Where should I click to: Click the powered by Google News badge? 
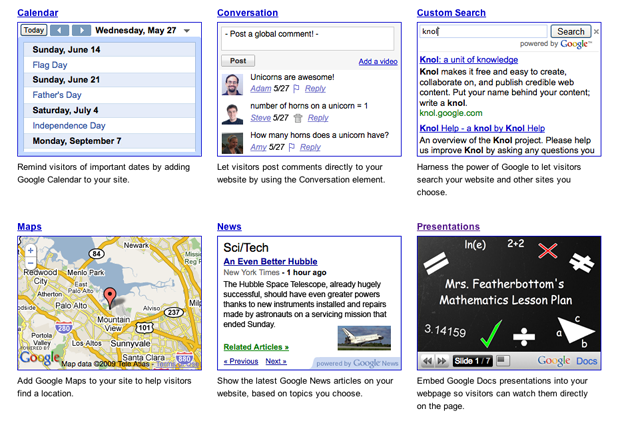[357, 363]
